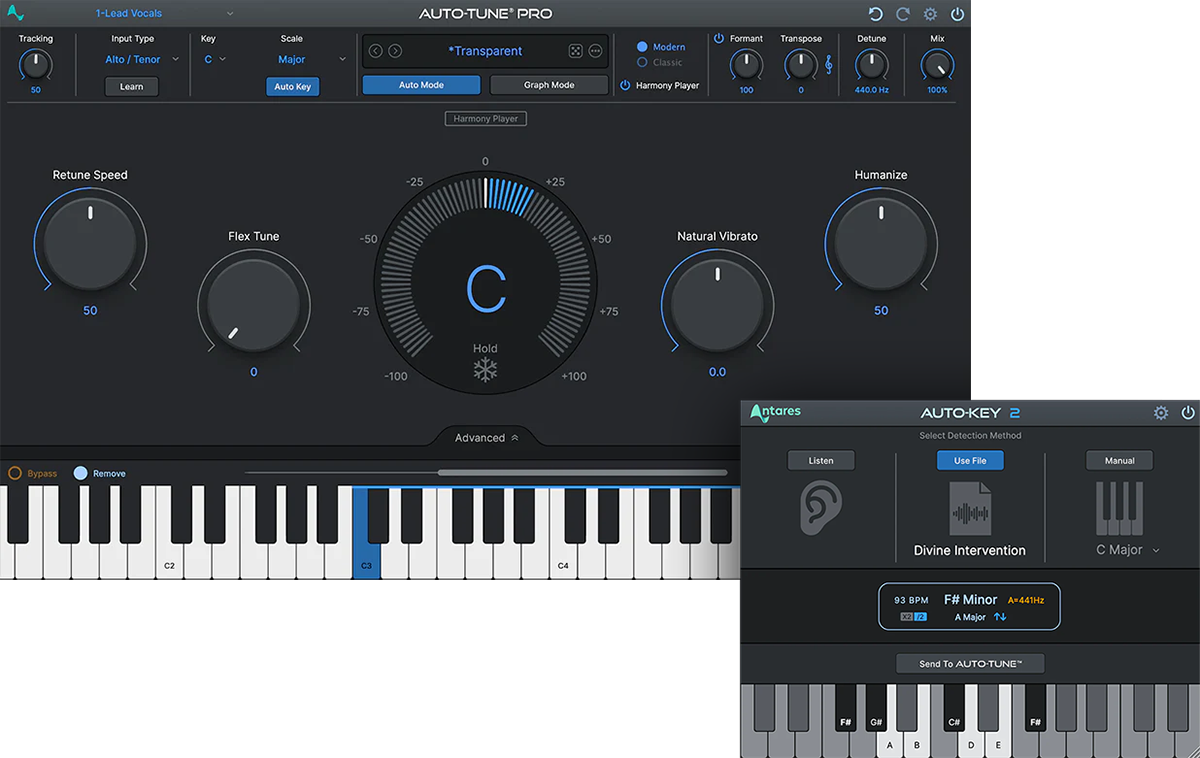Click the swap arrows next to A Major
The width and height of the screenshot is (1200, 758).
click(x=1000, y=617)
